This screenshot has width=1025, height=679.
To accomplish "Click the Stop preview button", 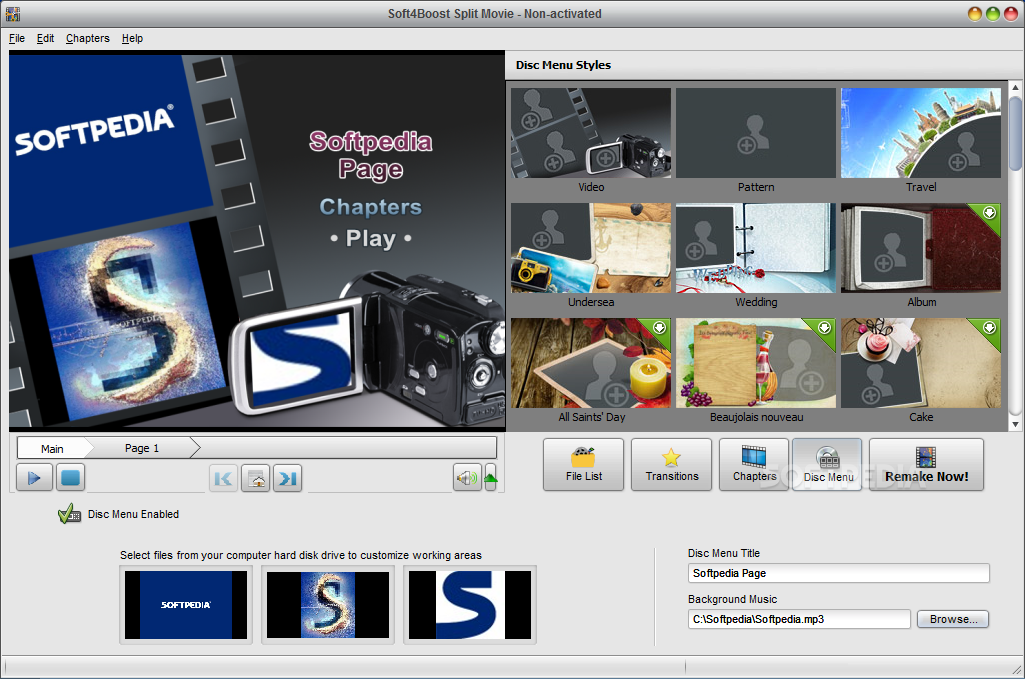I will pos(71,478).
